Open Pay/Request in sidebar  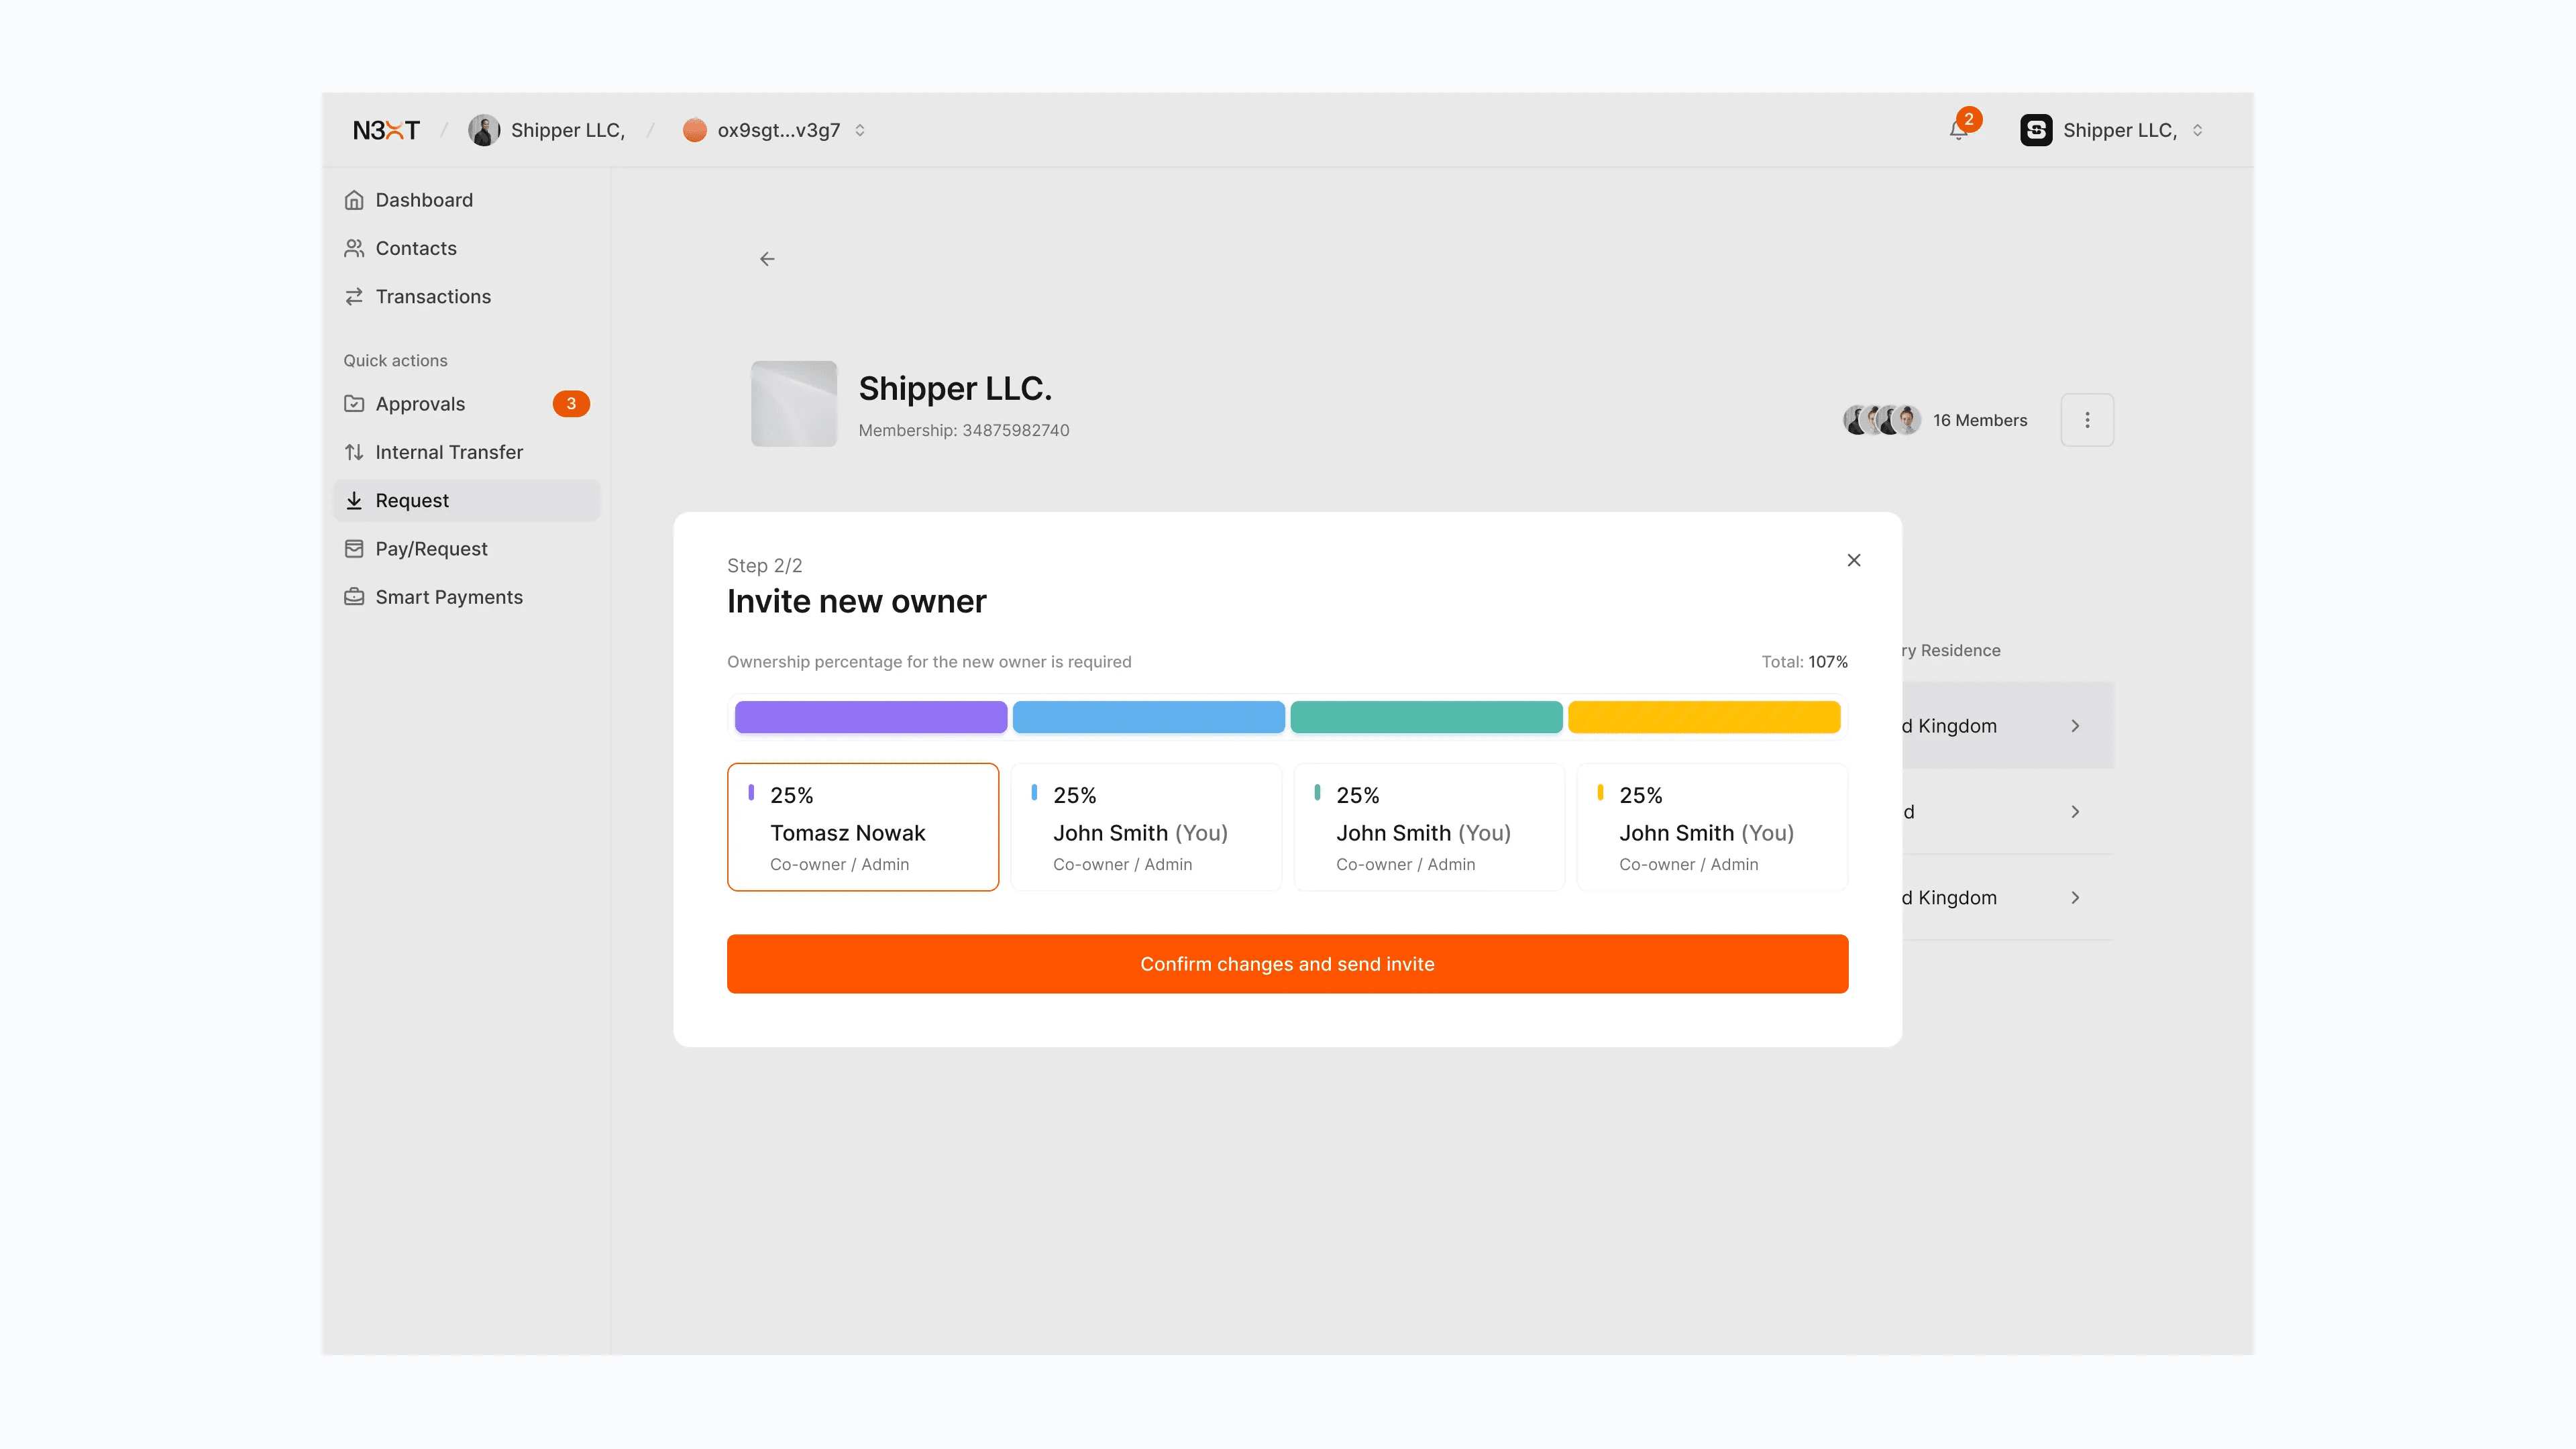(x=466, y=549)
